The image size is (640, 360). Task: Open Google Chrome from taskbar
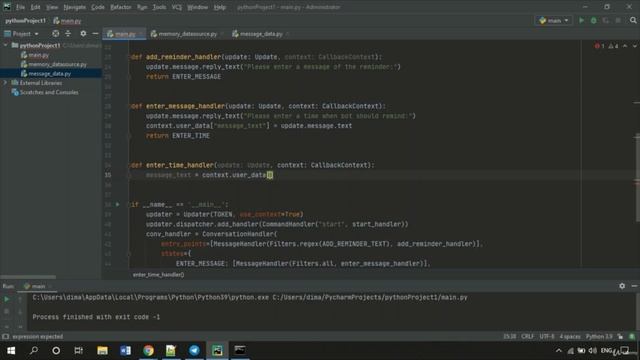click(149, 351)
